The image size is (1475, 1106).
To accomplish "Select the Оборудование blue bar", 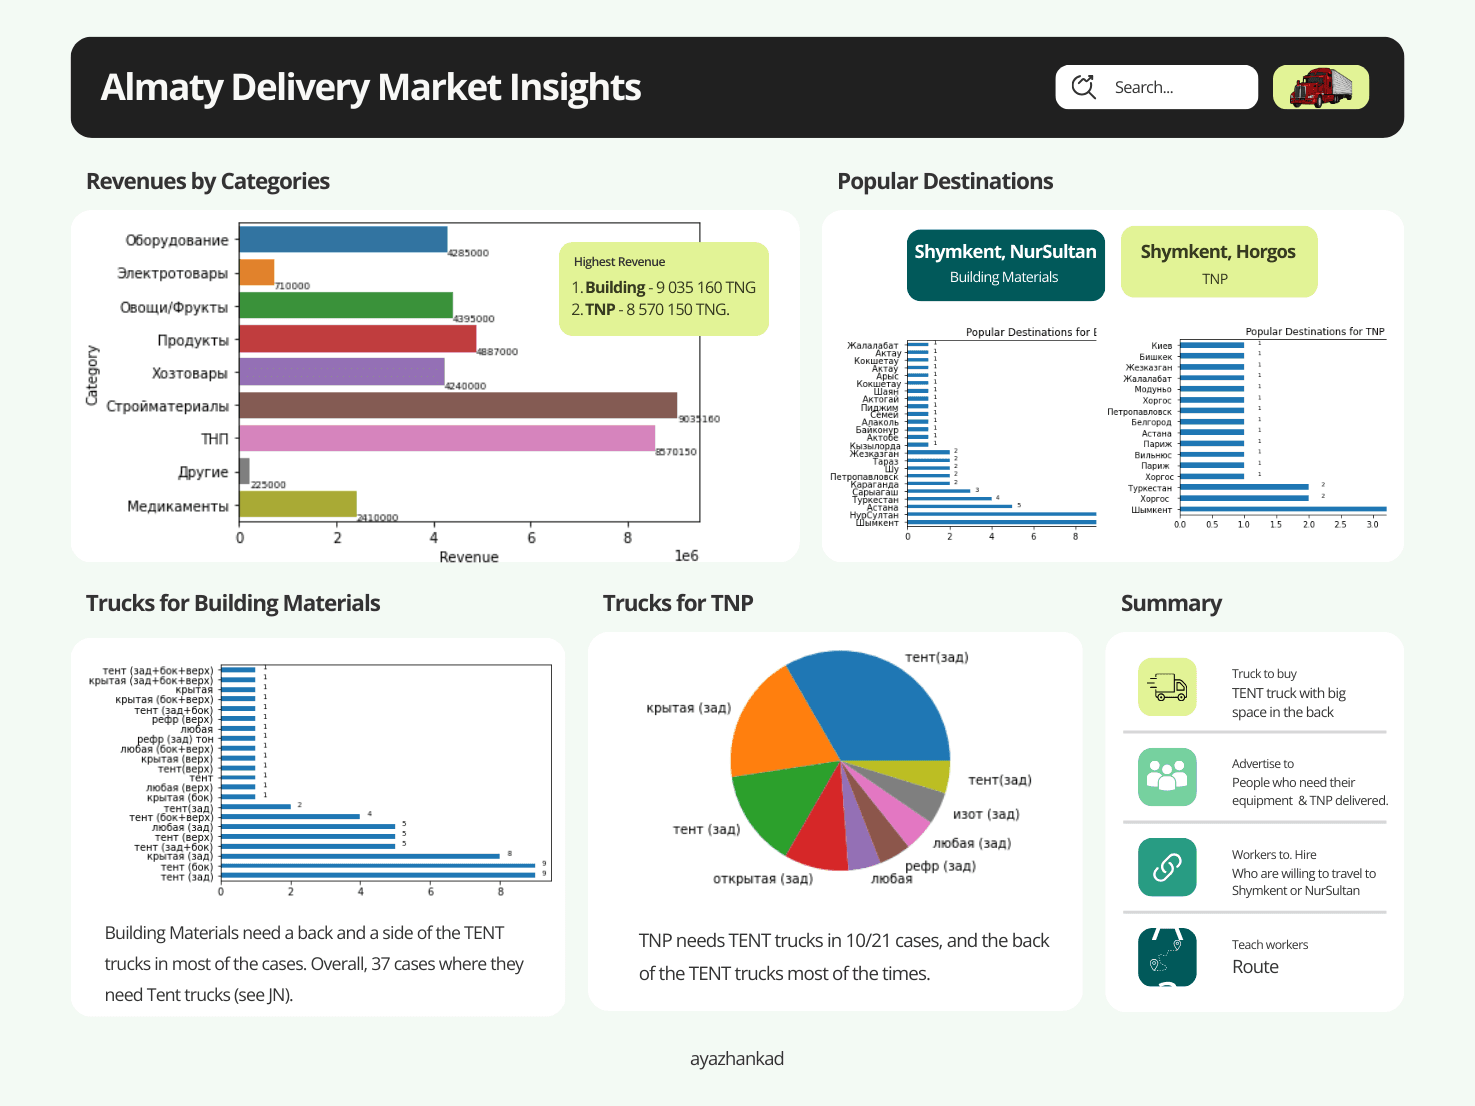I will click(343, 240).
